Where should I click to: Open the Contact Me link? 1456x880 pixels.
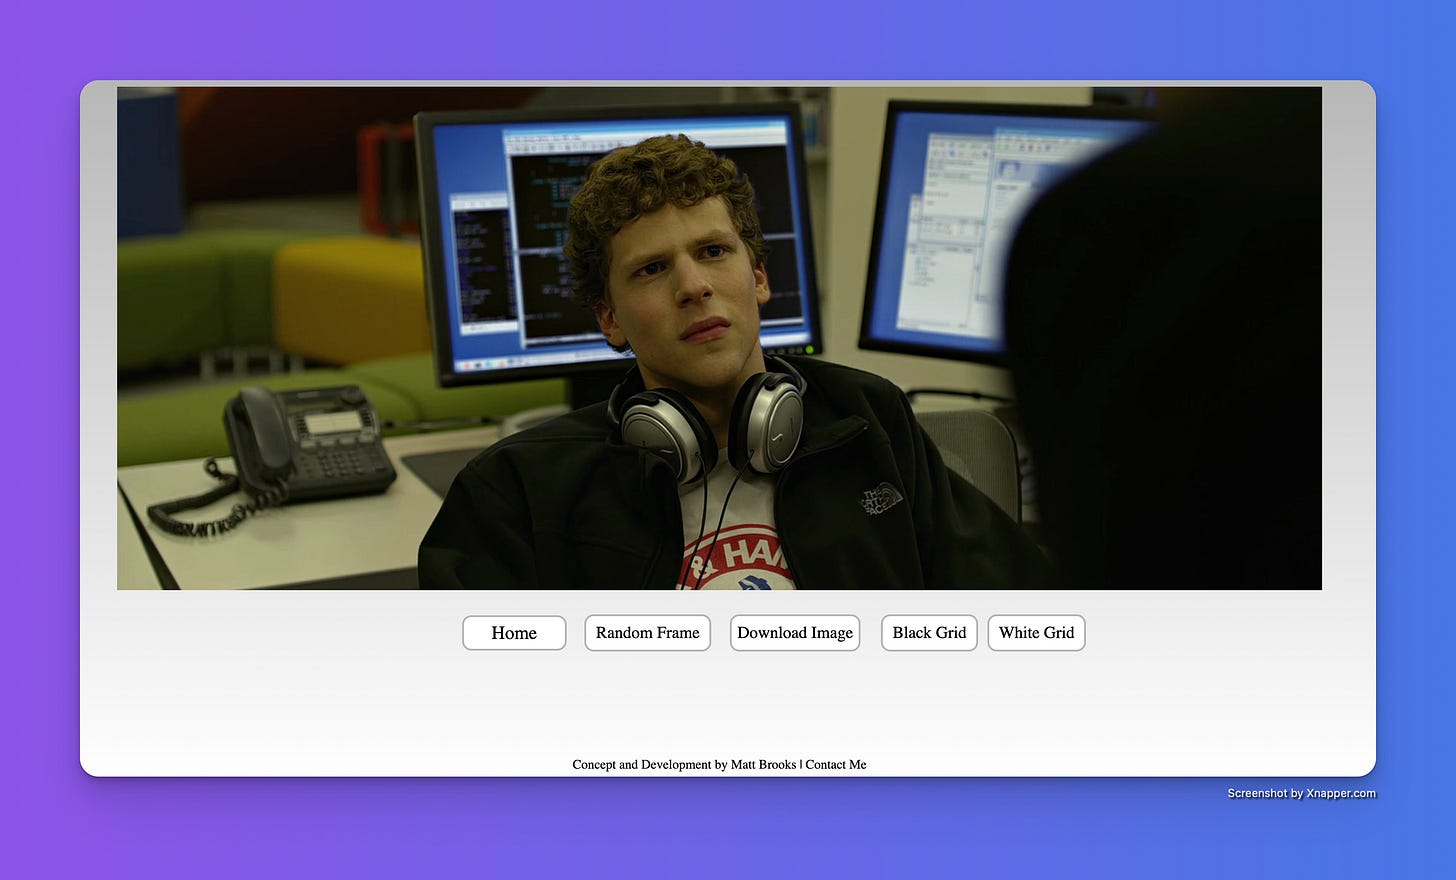pyautogui.click(x=836, y=765)
